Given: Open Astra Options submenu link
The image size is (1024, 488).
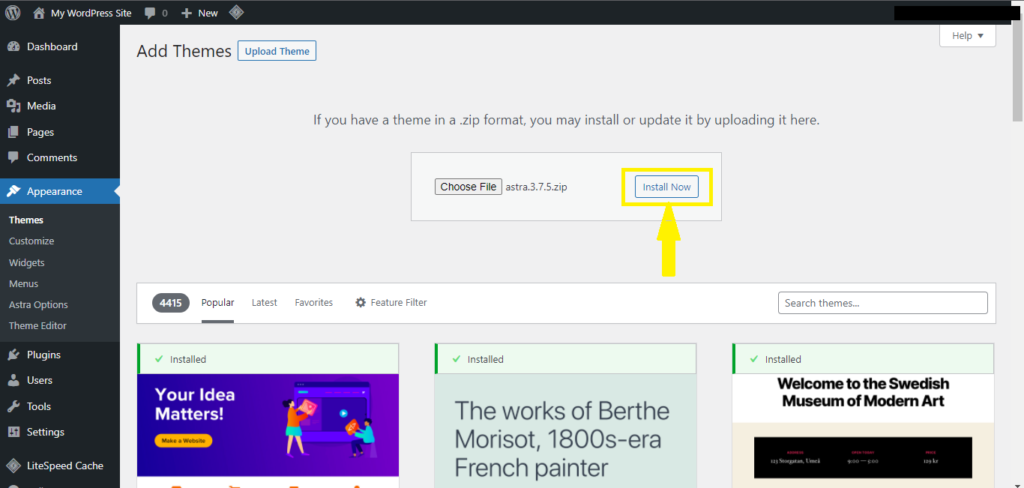Looking at the screenshot, I should pos(38,304).
